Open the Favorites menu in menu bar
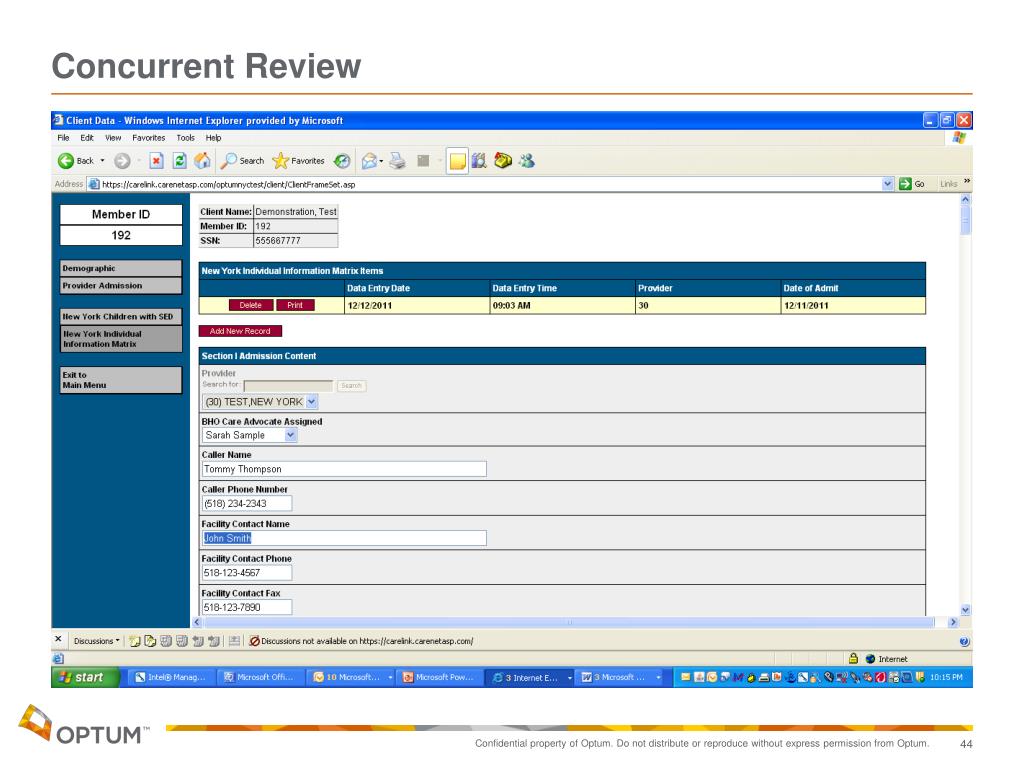The image size is (1024, 768). 149,137
